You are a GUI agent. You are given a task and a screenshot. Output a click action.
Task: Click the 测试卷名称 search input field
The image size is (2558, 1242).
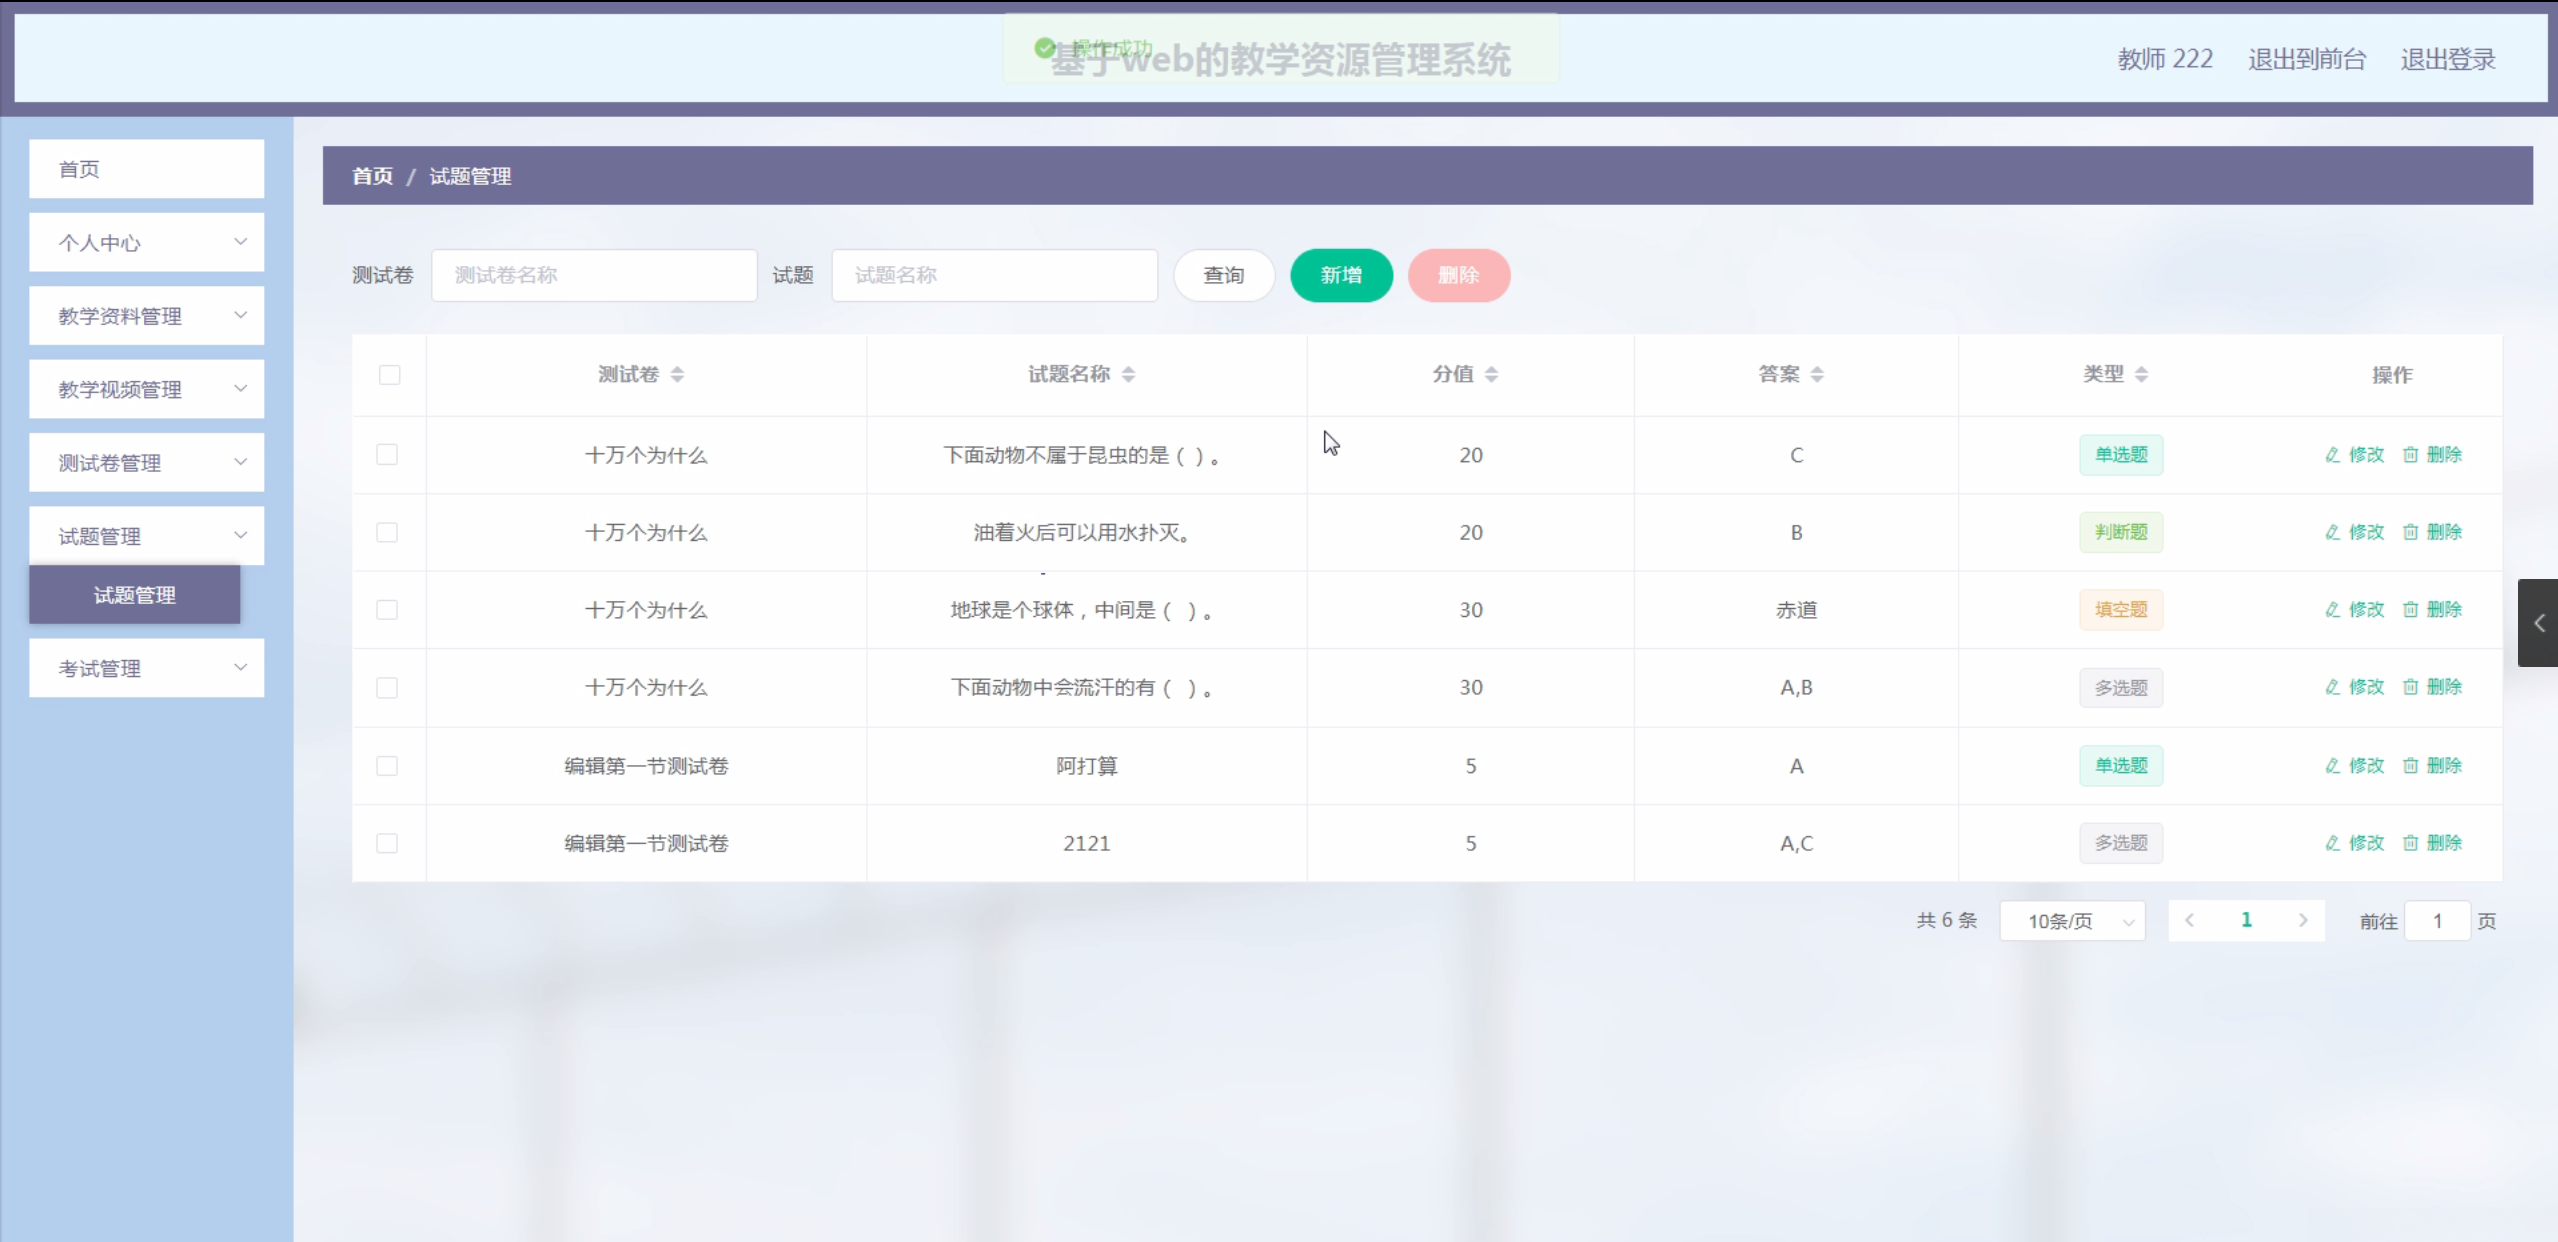click(594, 275)
